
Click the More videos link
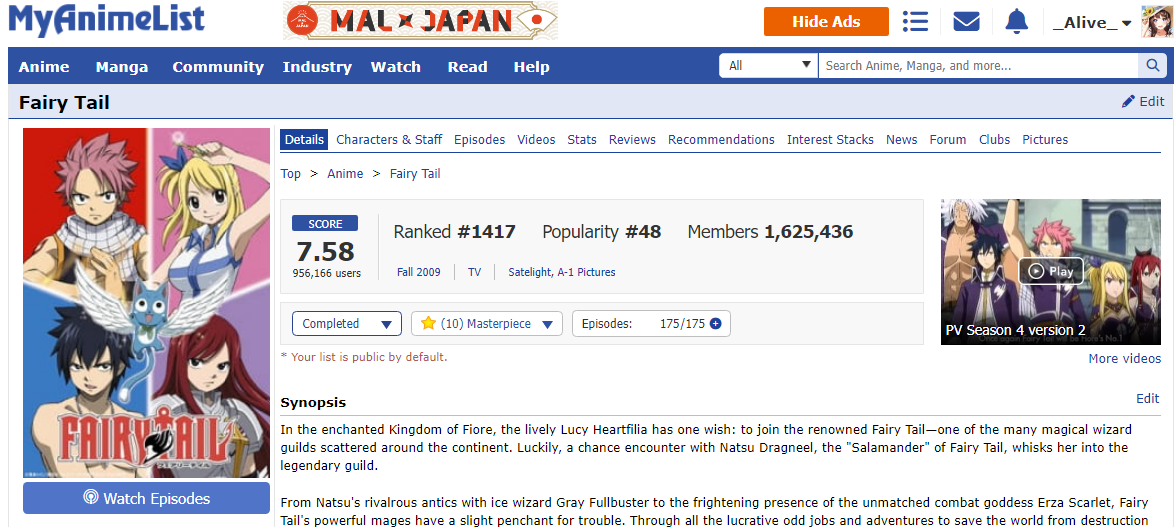1125,358
